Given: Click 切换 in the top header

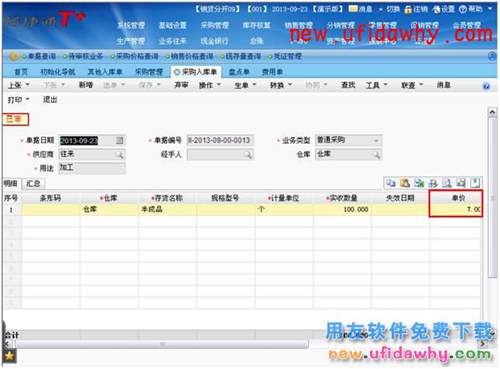Looking at the screenshot, I should tap(393, 9).
